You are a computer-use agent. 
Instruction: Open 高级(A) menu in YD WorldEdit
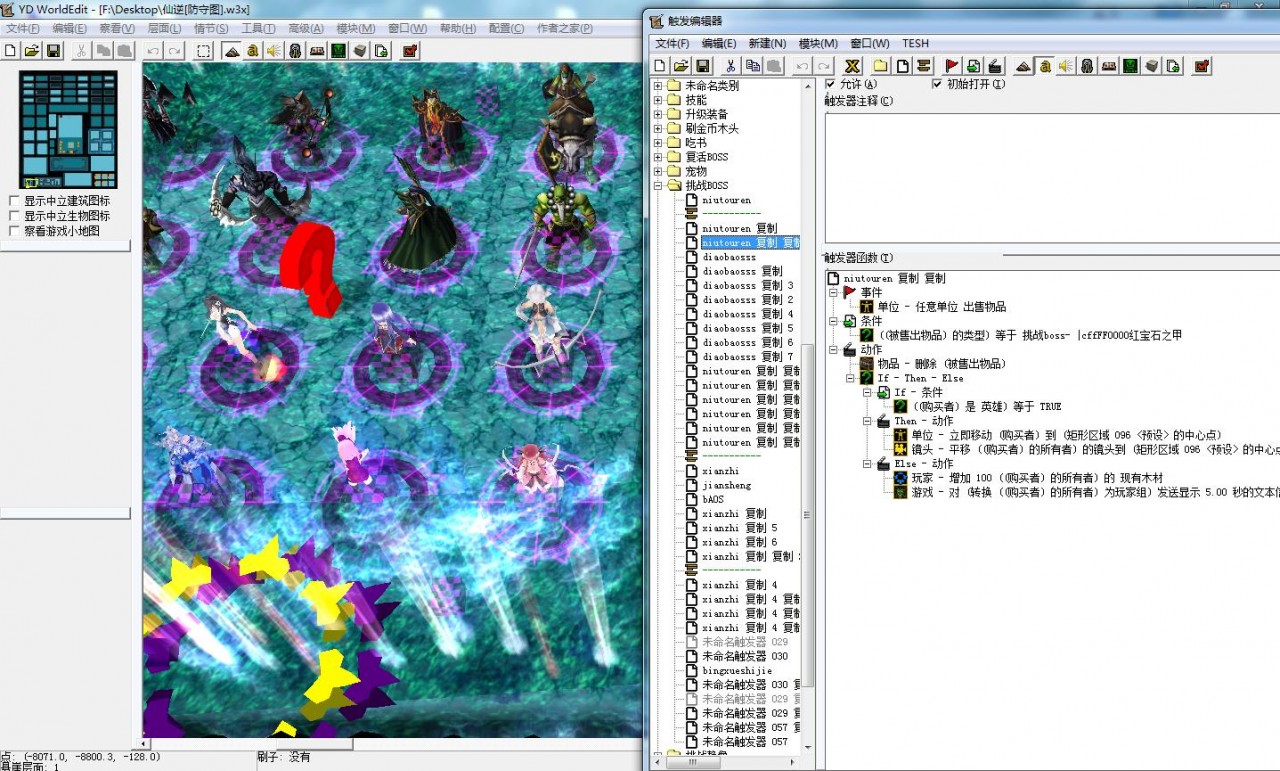tap(306, 28)
